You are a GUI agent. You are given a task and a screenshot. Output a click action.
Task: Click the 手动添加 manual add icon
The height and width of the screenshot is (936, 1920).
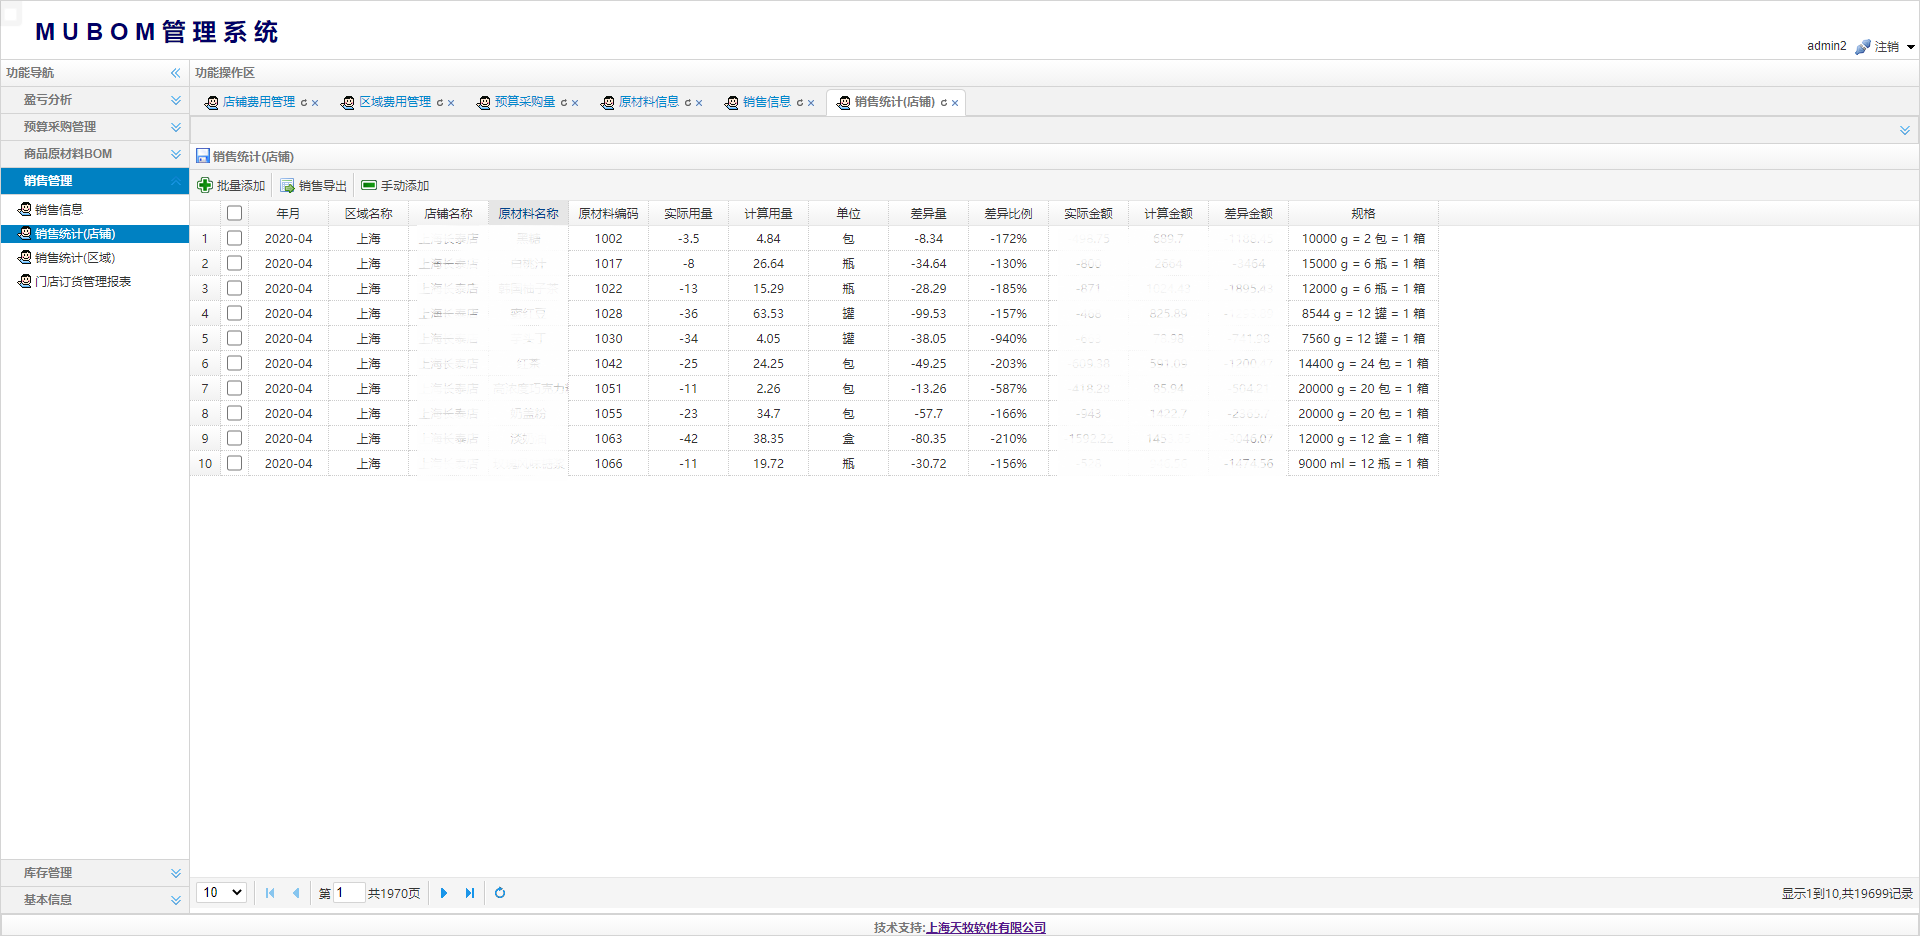tap(369, 185)
